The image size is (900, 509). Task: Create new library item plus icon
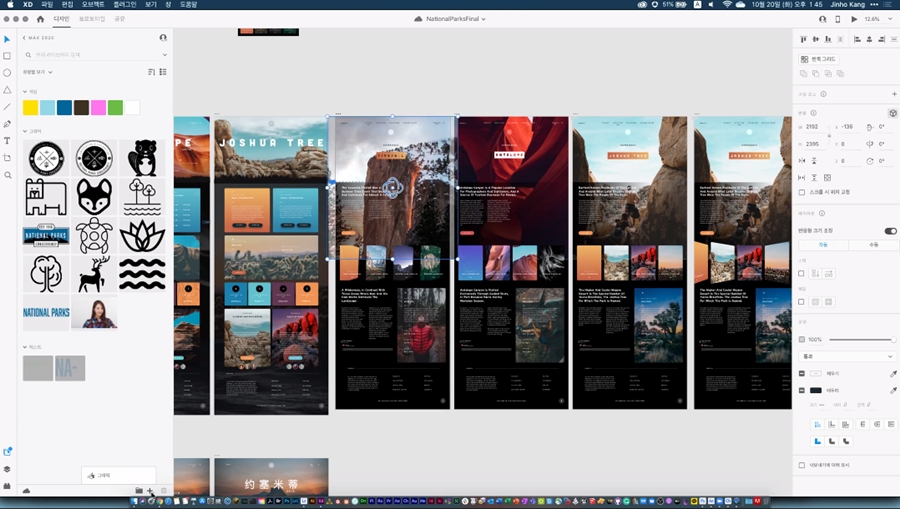(150, 491)
